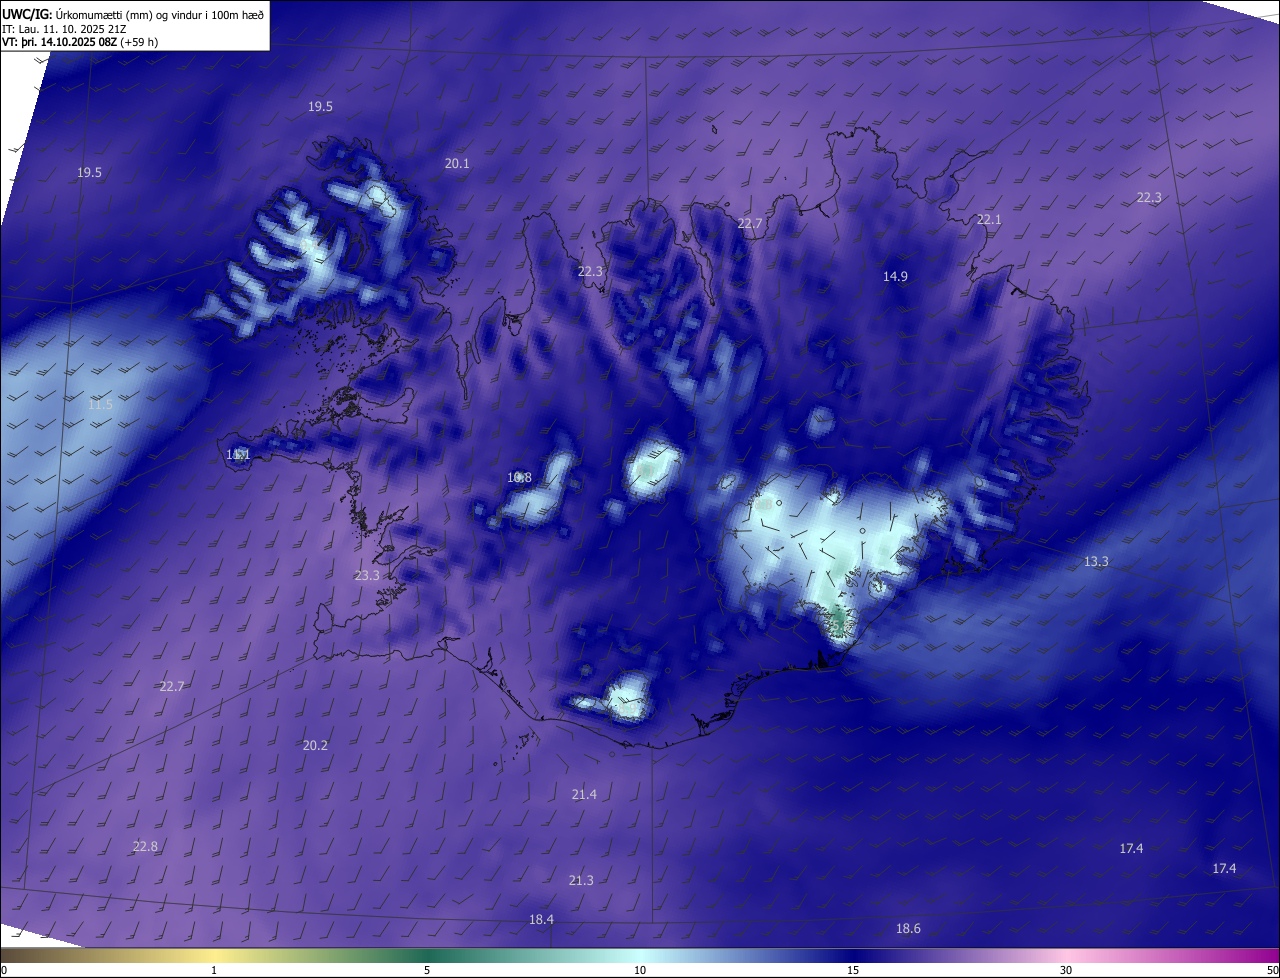Select the 11.1 value label
The height and width of the screenshot is (978, 1280).
(x=238, y=455)
